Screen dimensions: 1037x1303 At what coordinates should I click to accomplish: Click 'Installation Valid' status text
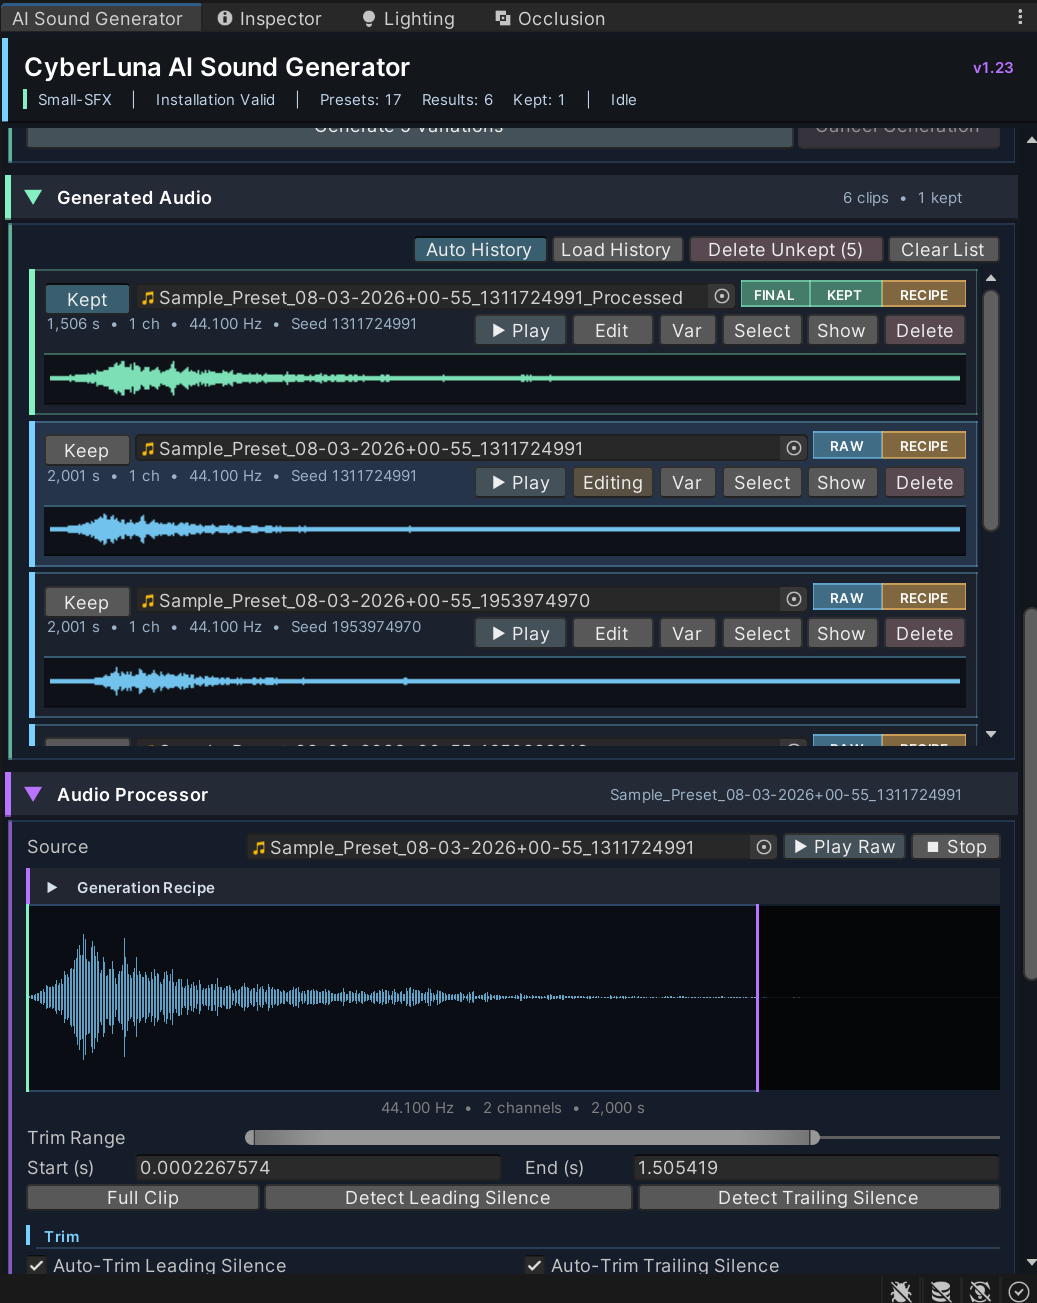(215, 99)
